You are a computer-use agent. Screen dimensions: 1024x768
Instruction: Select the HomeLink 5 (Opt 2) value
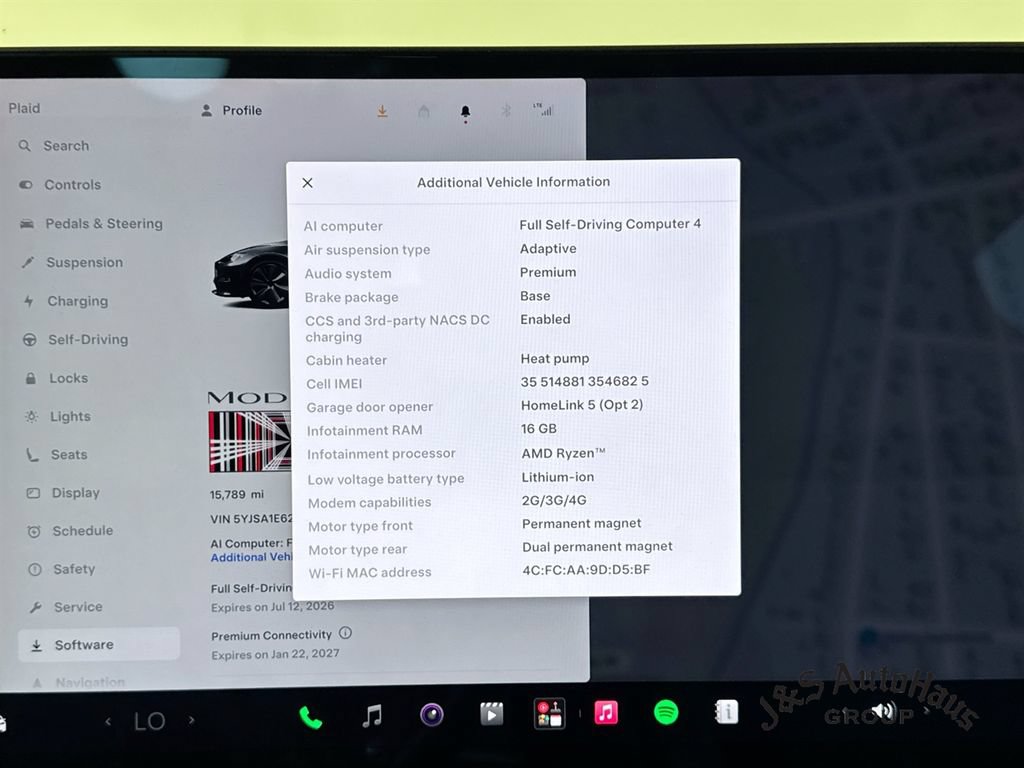[x=582, y=405]
